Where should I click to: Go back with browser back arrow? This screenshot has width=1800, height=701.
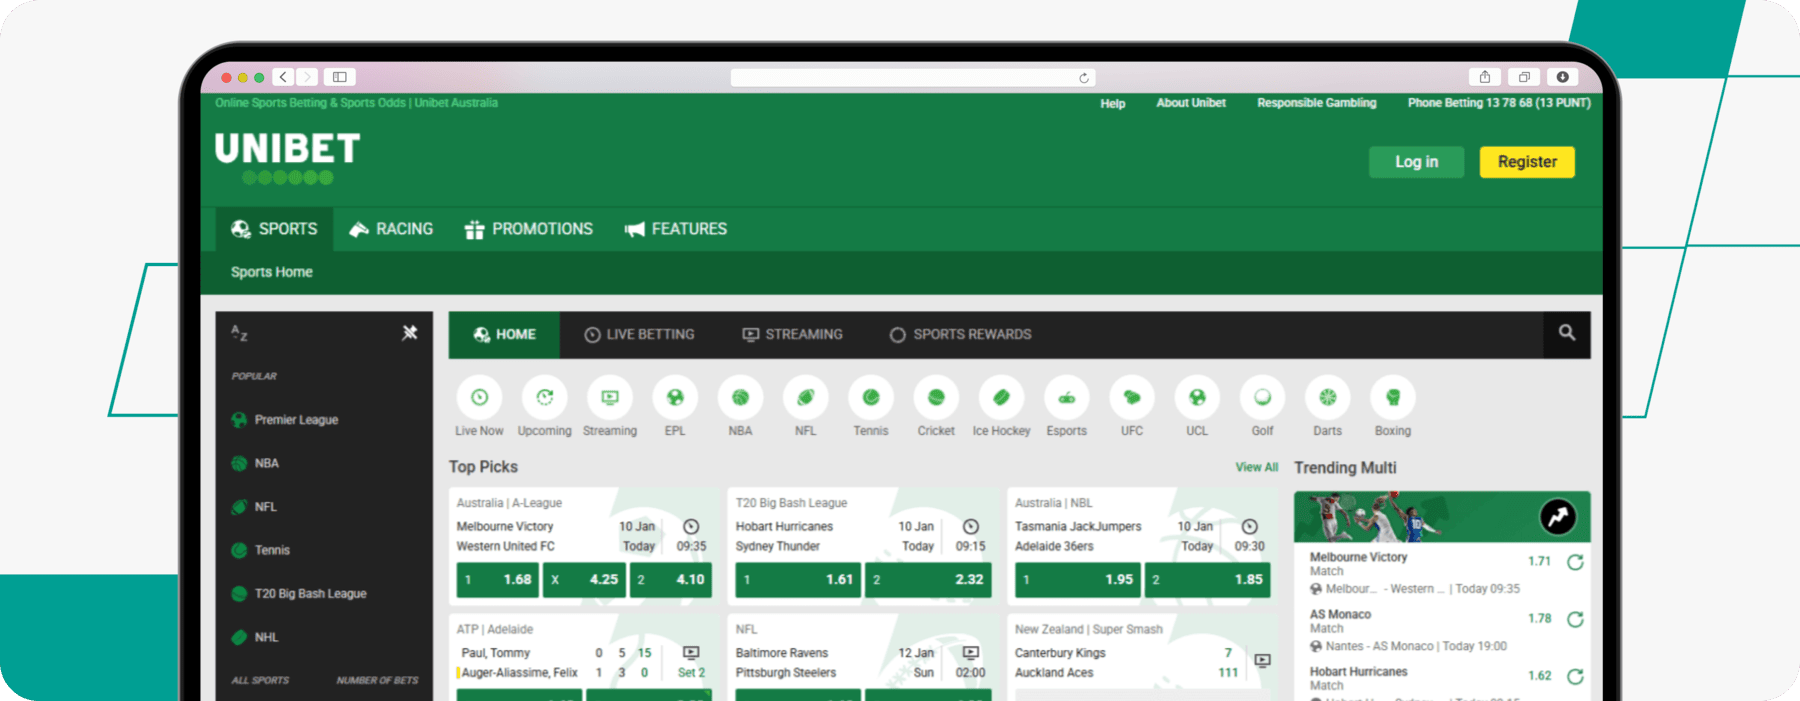[284, 77]
